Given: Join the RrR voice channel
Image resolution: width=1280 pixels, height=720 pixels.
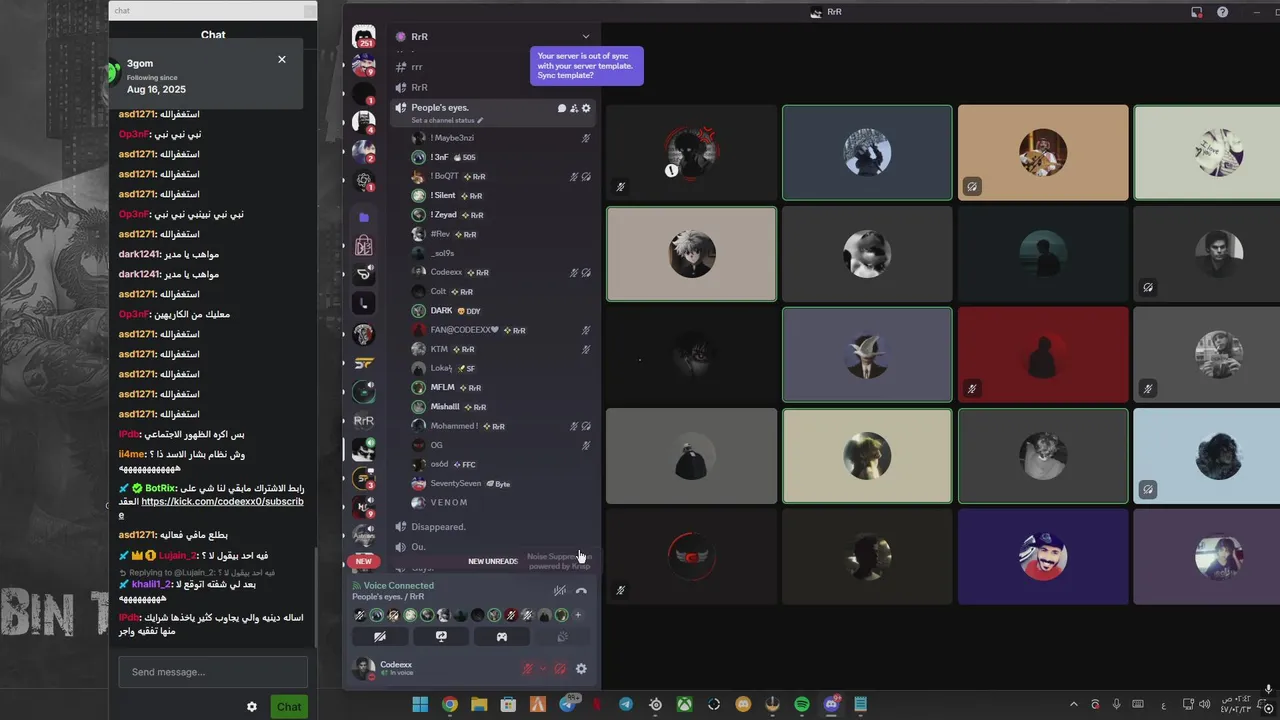Looking at the screenshot, I should [x=495, y=87].
